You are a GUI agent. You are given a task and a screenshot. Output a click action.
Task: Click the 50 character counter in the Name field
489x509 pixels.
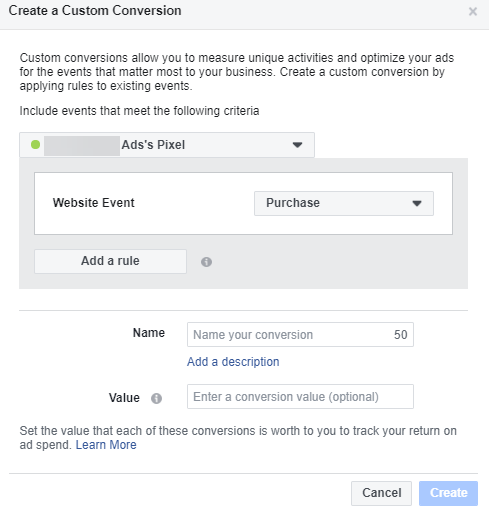pyautogui.click(x=400, y=335)
